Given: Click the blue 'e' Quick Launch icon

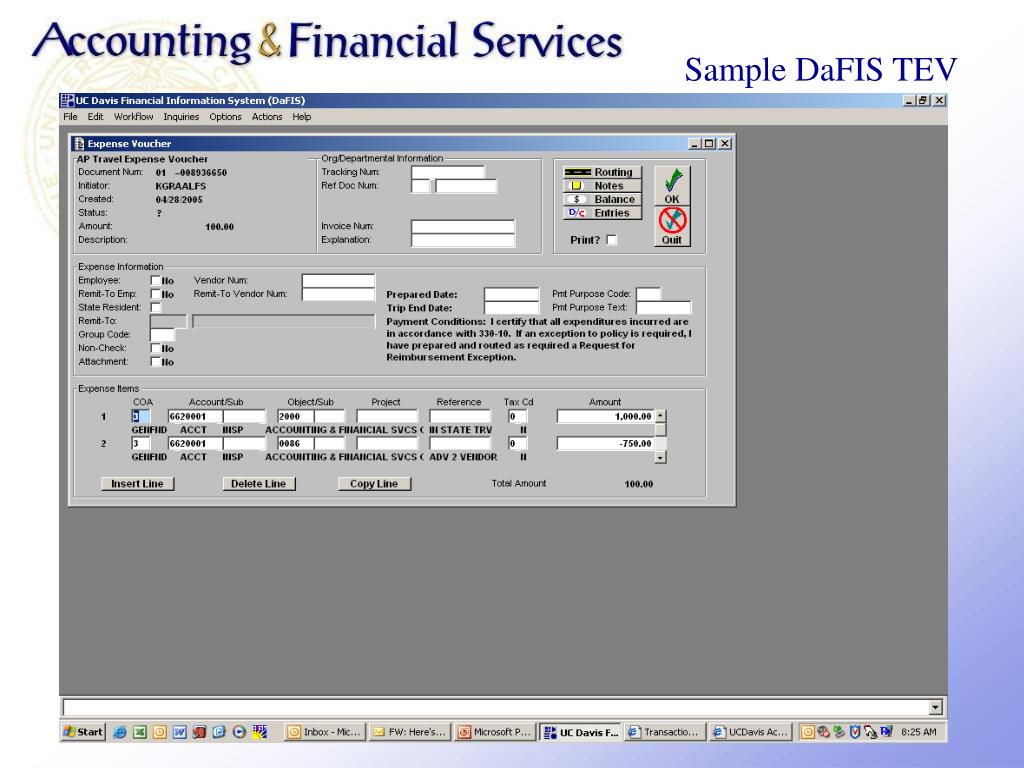Looking at the screenshot, I should [219, 732].
